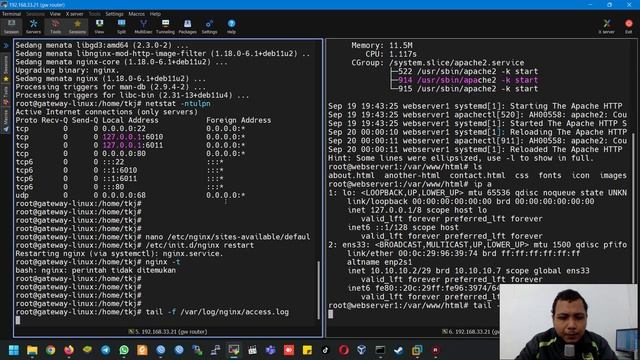Image resolution: width=640 pixels, height=360 pixels.
Task: Open the Servers toolbar icon
Action: coord(33,27)
